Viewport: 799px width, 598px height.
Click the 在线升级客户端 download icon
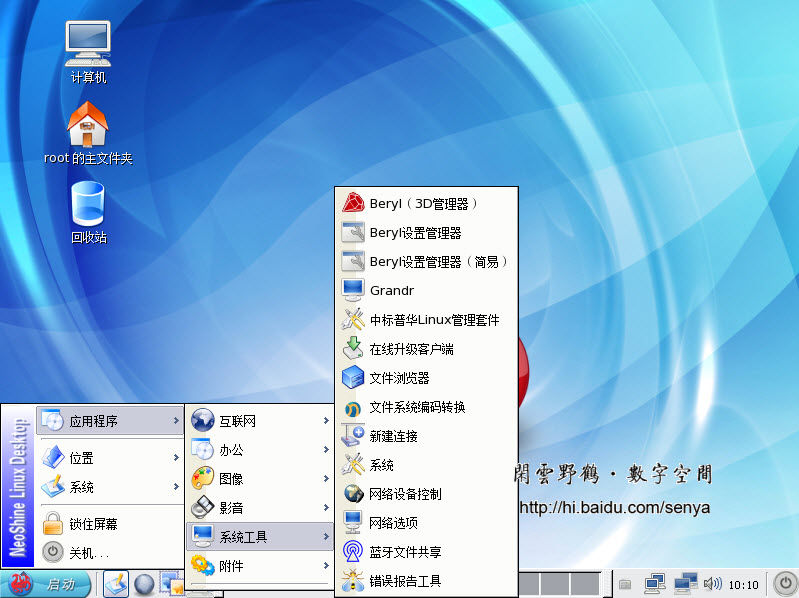[x=353, y=349]
